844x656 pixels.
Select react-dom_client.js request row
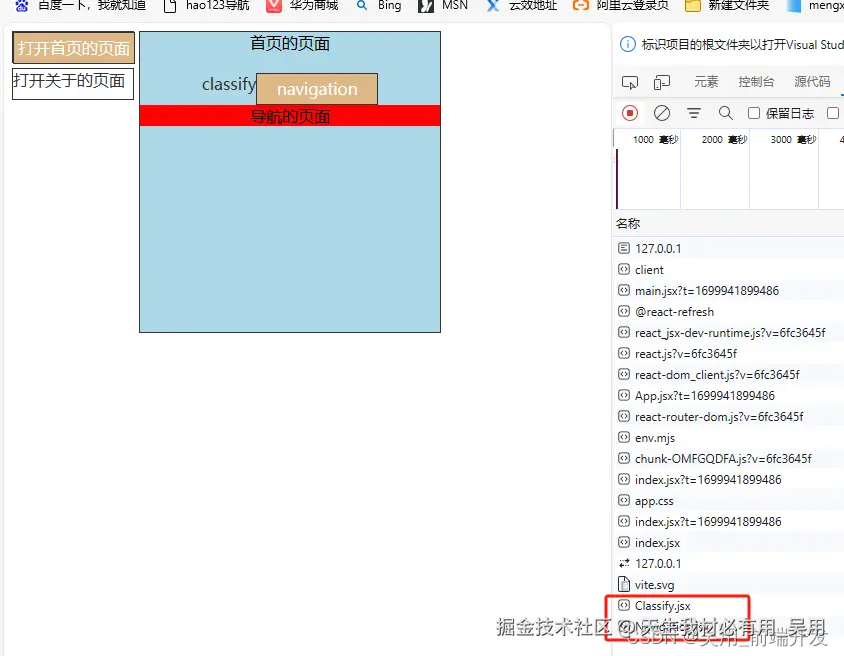pos(730,375)
